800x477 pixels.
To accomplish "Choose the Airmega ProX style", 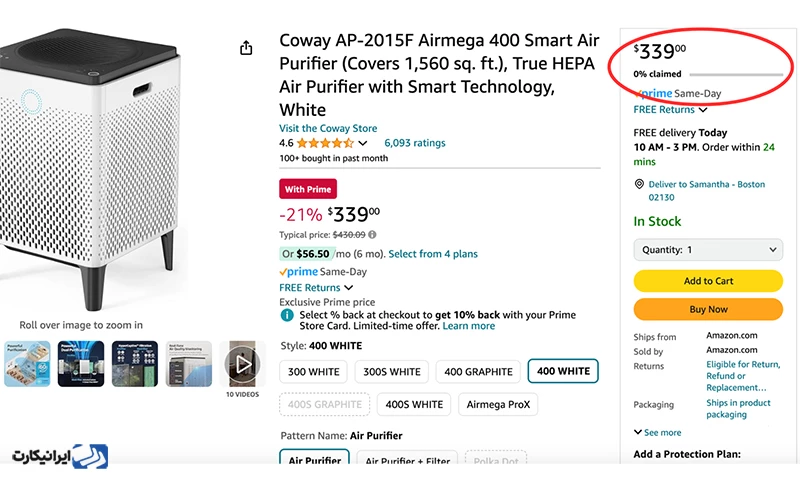I will tap(497, 404).
